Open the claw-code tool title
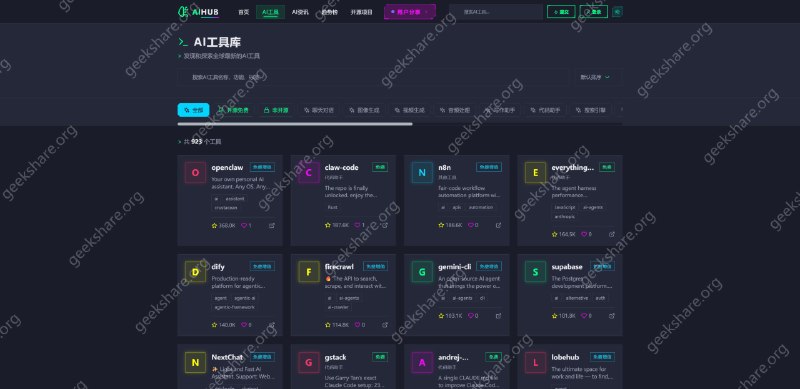Image resolution: width=800 pixels, height=389 pixels. [341, 167]
